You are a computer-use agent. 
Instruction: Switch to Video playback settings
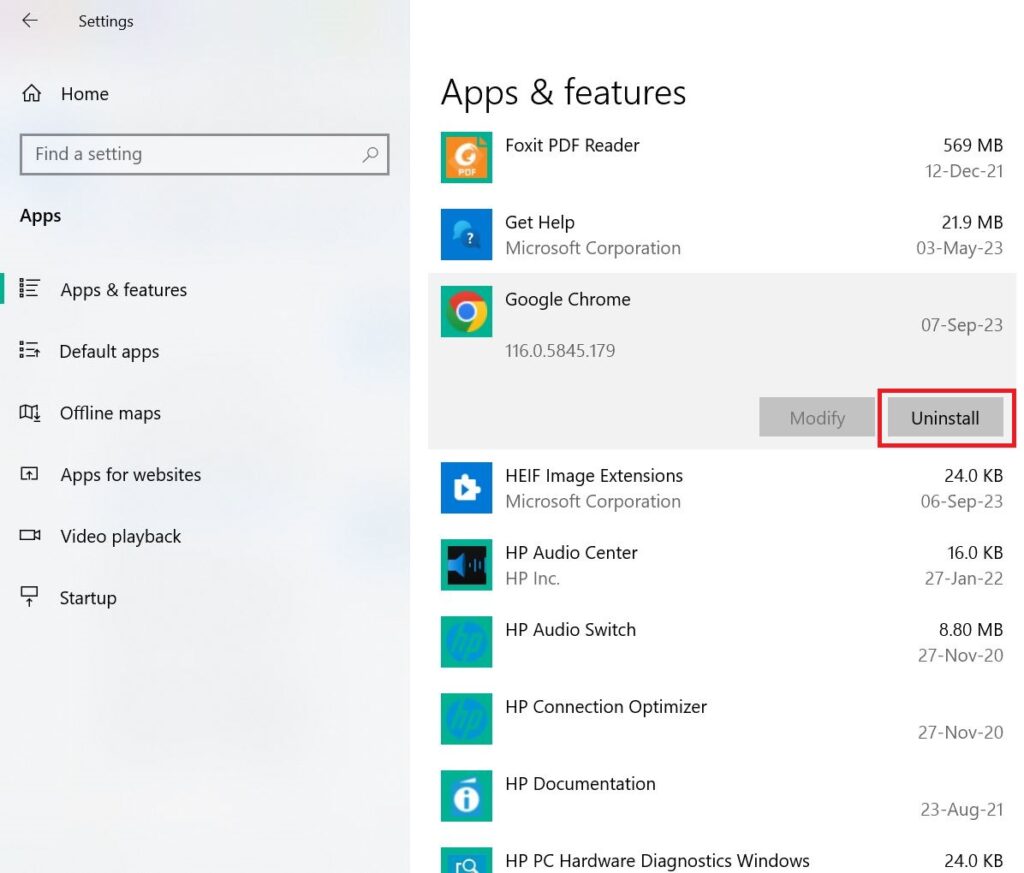click(118, 536)
